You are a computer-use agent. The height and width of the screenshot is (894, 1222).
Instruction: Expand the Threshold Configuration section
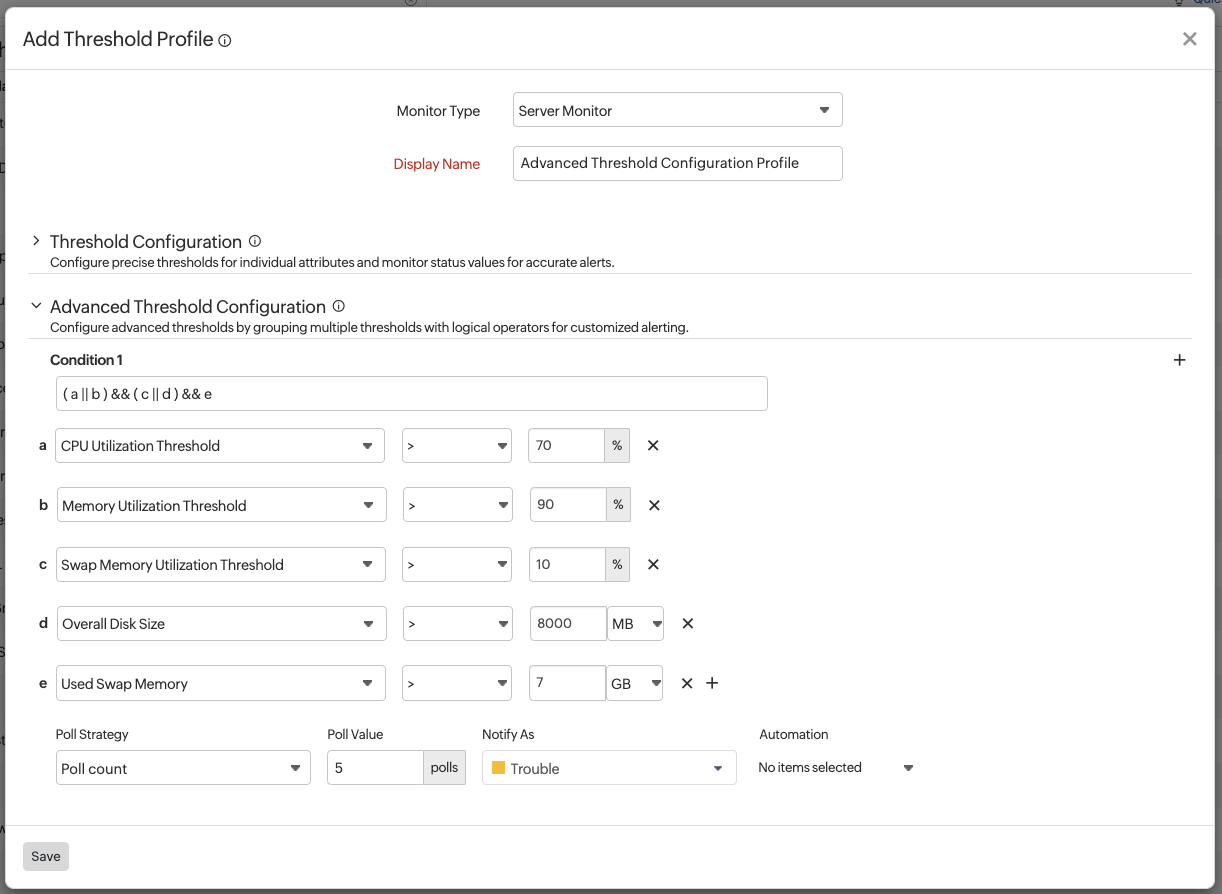(36, 241)
